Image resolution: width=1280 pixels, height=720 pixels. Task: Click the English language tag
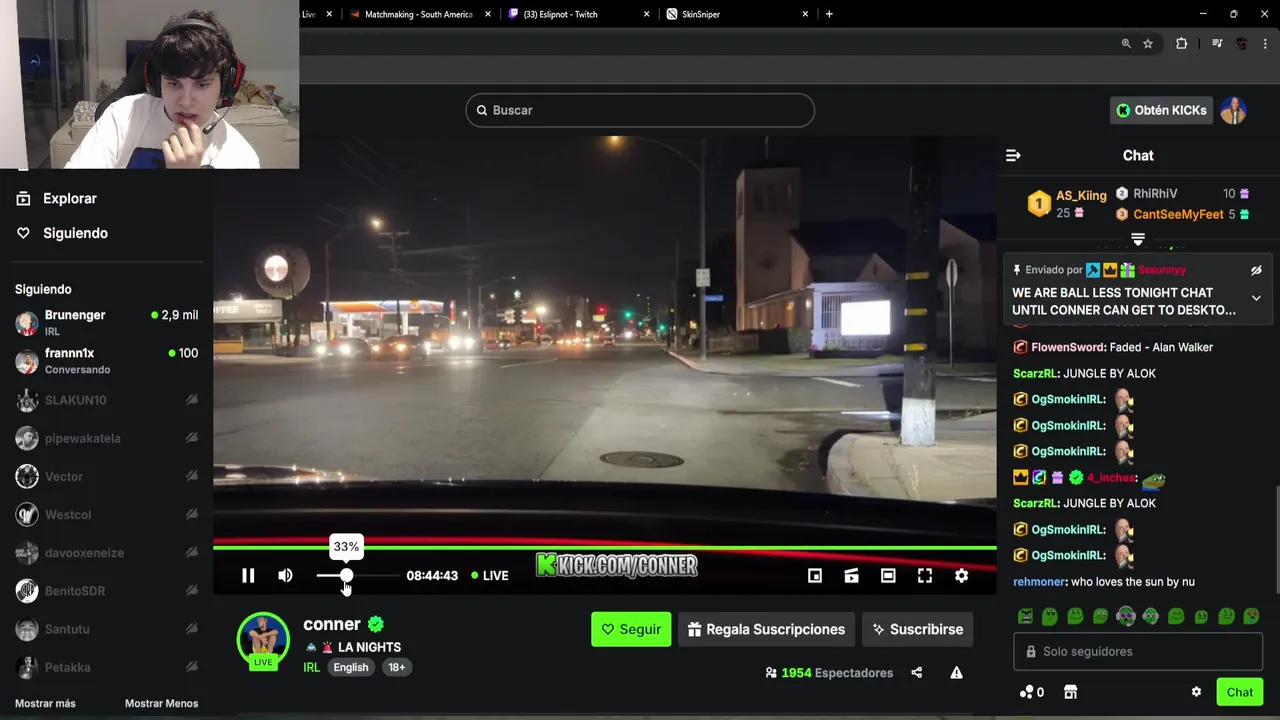click(x=351, y=667)
